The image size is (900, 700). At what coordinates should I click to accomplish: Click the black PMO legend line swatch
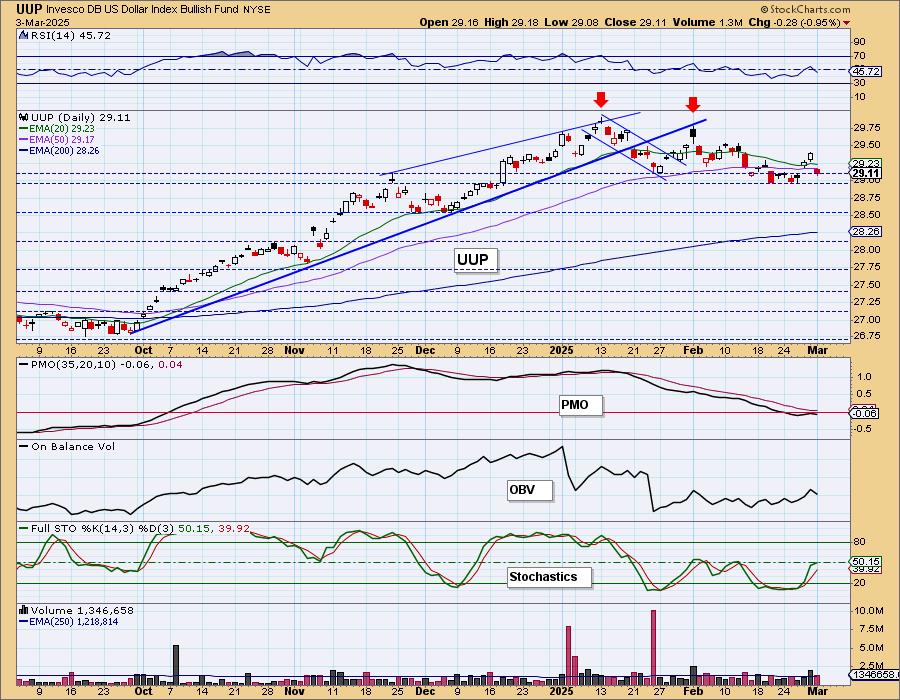tap(24, 364)
